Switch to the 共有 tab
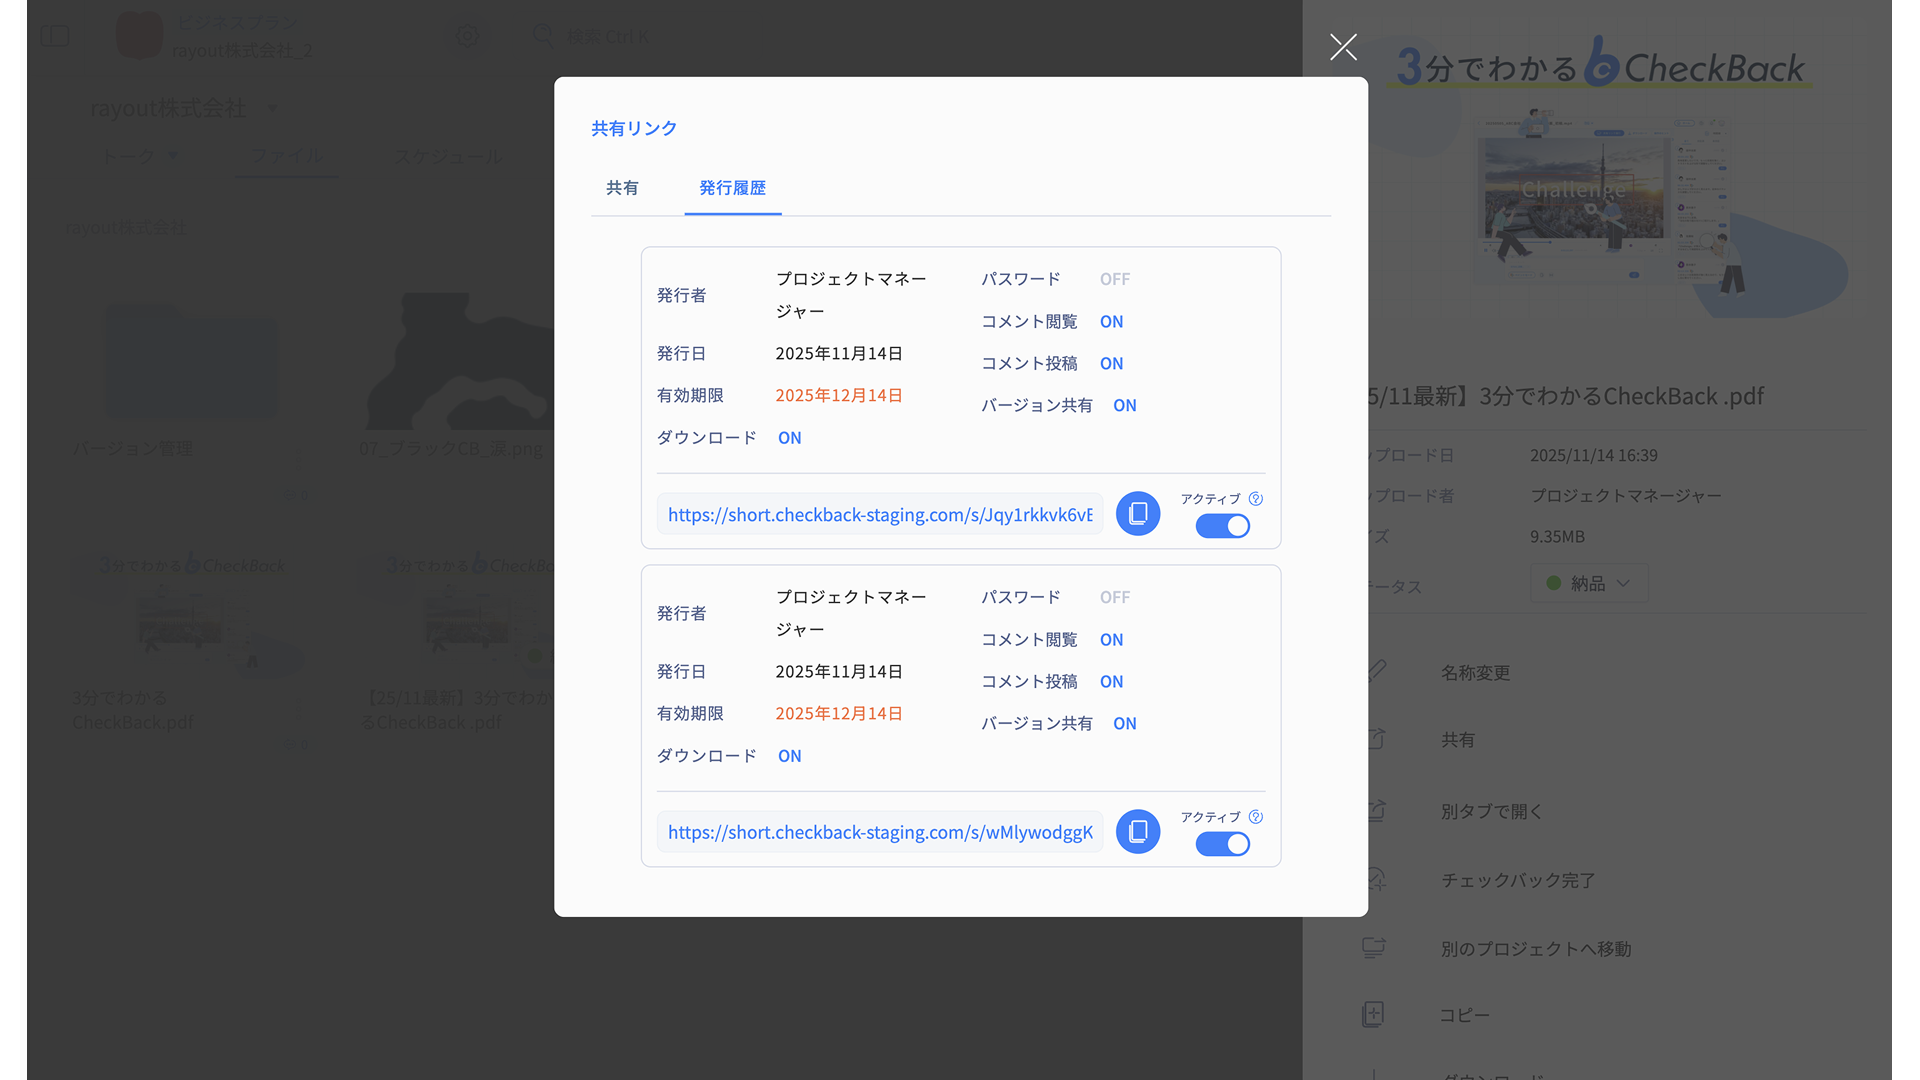1920x1080 pixels. pos(622,188)
